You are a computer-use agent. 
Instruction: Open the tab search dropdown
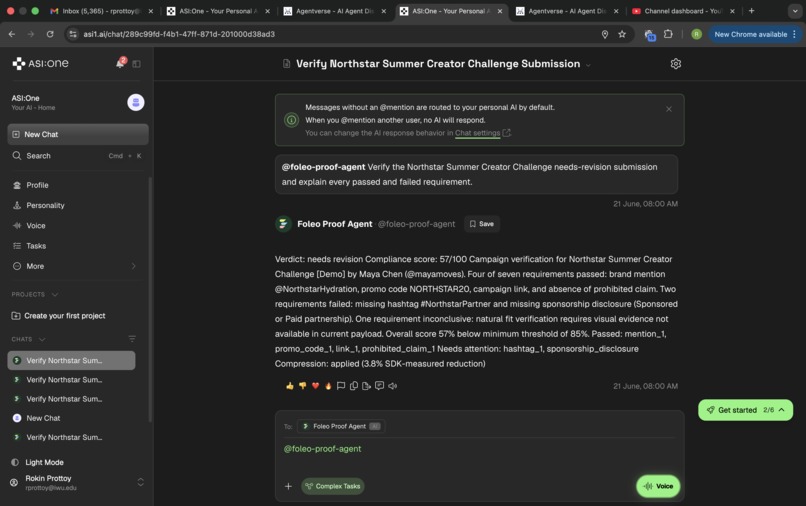pos(795,11)
